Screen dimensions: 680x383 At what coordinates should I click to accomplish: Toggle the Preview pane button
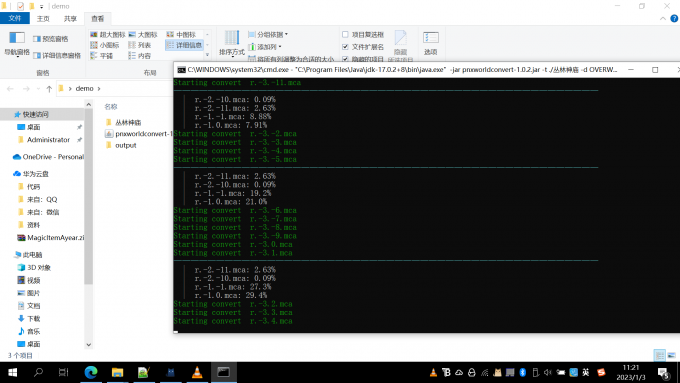point(50,39)
